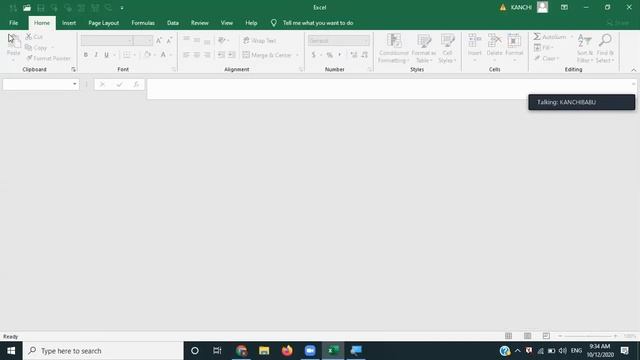Click the Decrease Decimal icon
This screenshot has width=640, height=360.
(x=364, y=55)
